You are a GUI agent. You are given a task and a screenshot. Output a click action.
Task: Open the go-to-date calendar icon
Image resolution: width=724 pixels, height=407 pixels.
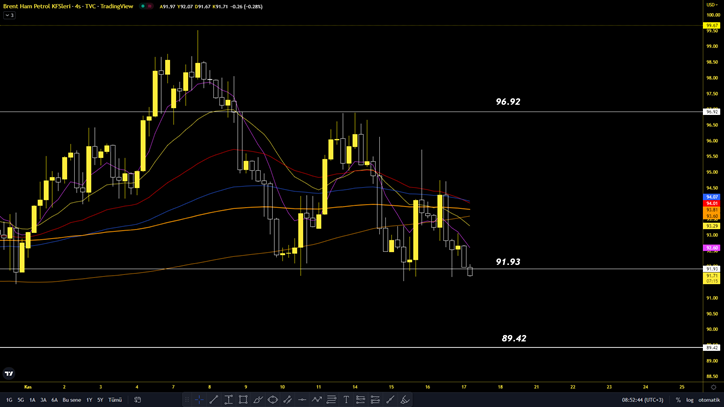tap(138, 399)
